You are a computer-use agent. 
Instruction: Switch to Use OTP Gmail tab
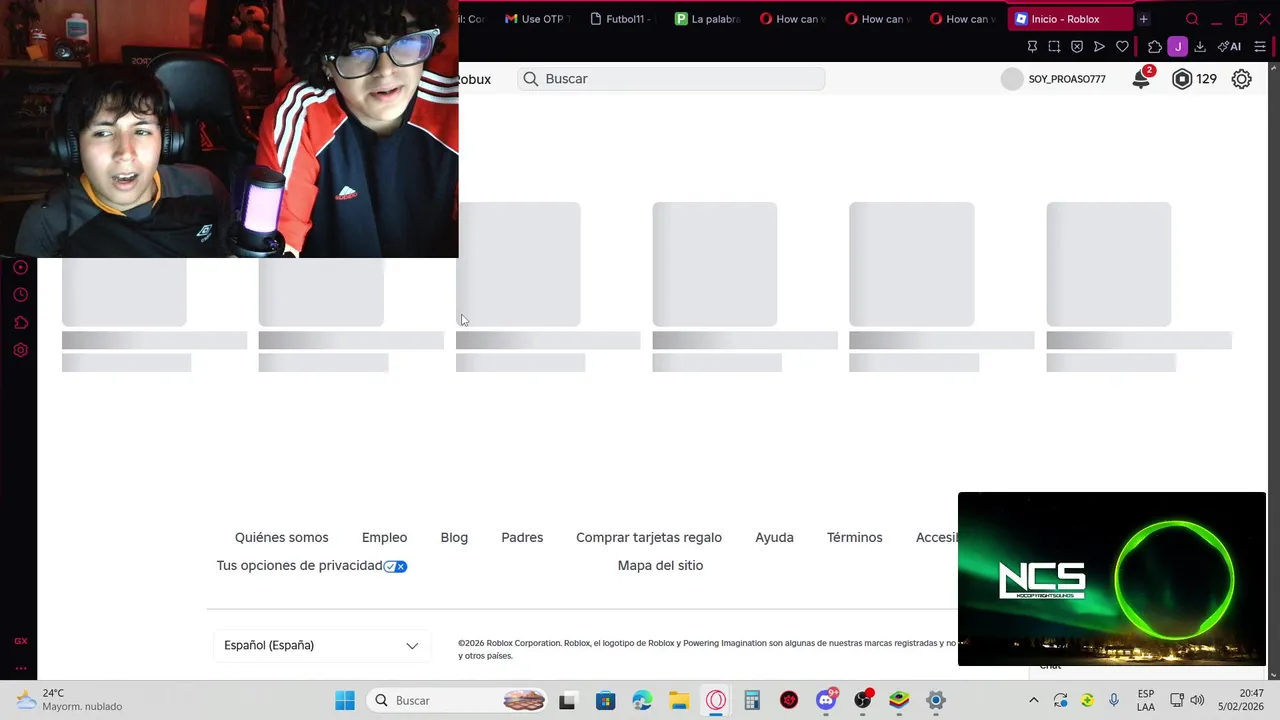tap(537, 19)
